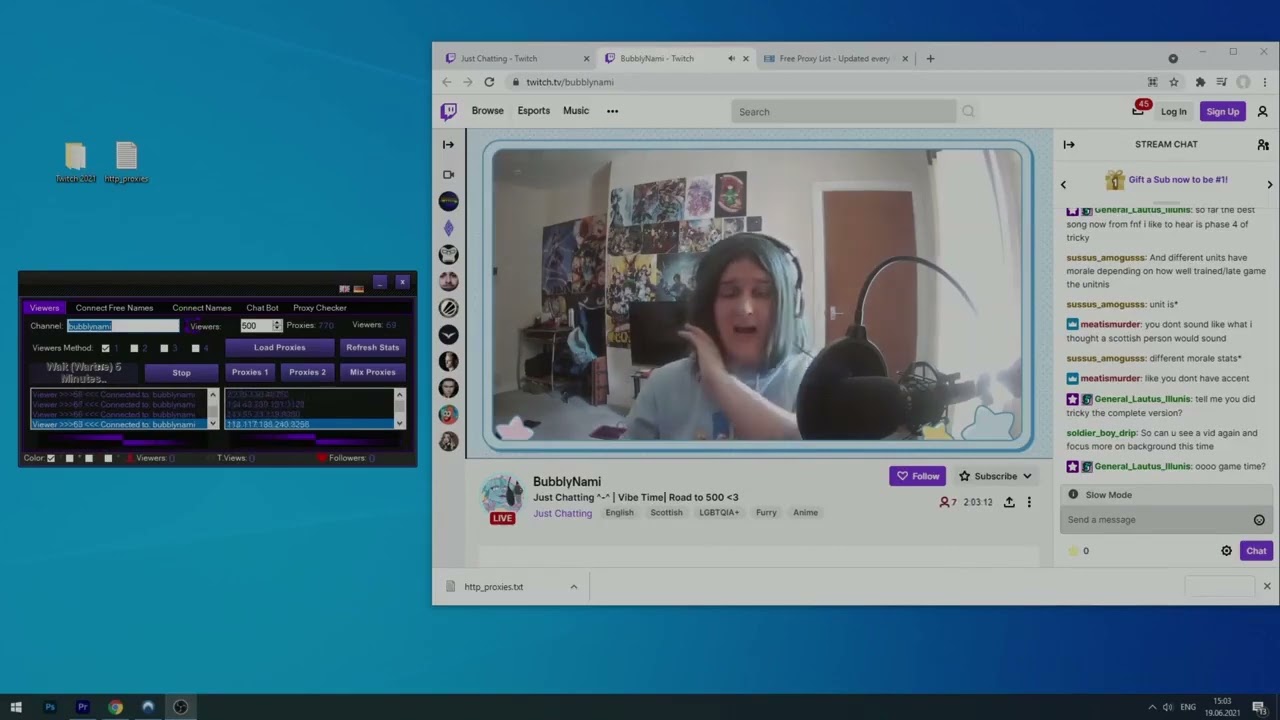Viewport: 1280px width, 720px height.
Task: Open the Chat Bot tab
Action: click(x=262, y=308)
